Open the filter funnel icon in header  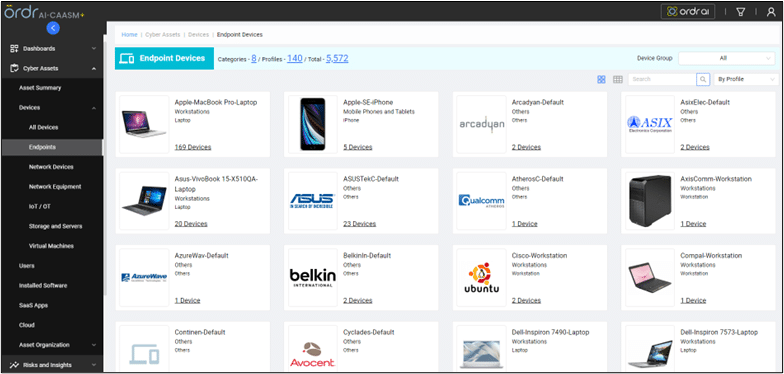[x=740, y=12]
